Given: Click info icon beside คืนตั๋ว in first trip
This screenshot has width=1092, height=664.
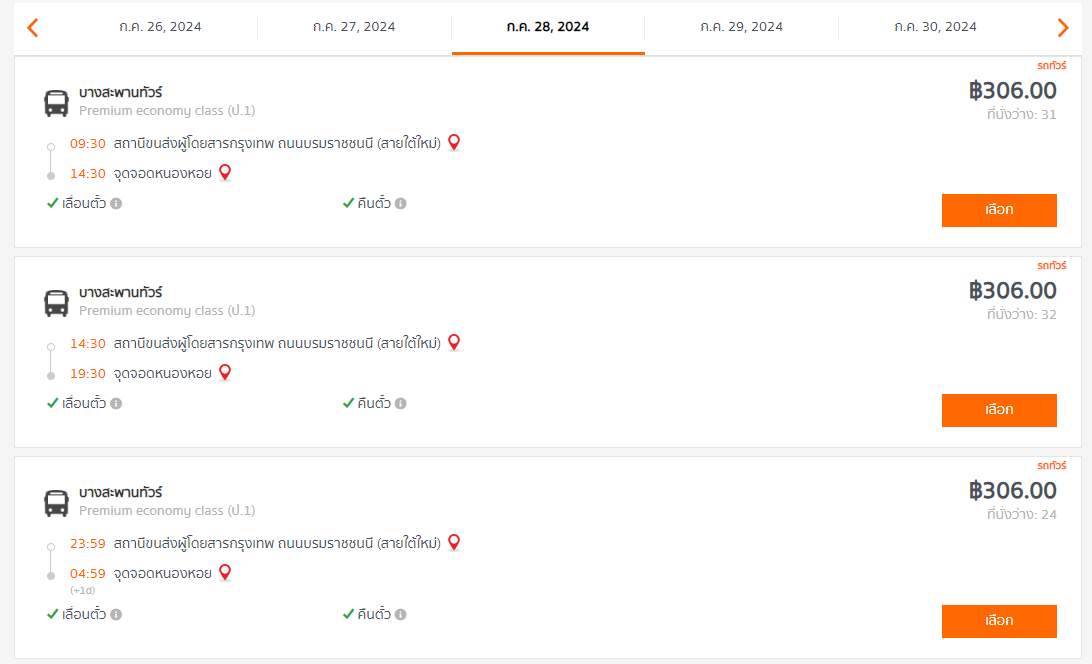Looking at the screenshot, I should [x=400, y=203].
